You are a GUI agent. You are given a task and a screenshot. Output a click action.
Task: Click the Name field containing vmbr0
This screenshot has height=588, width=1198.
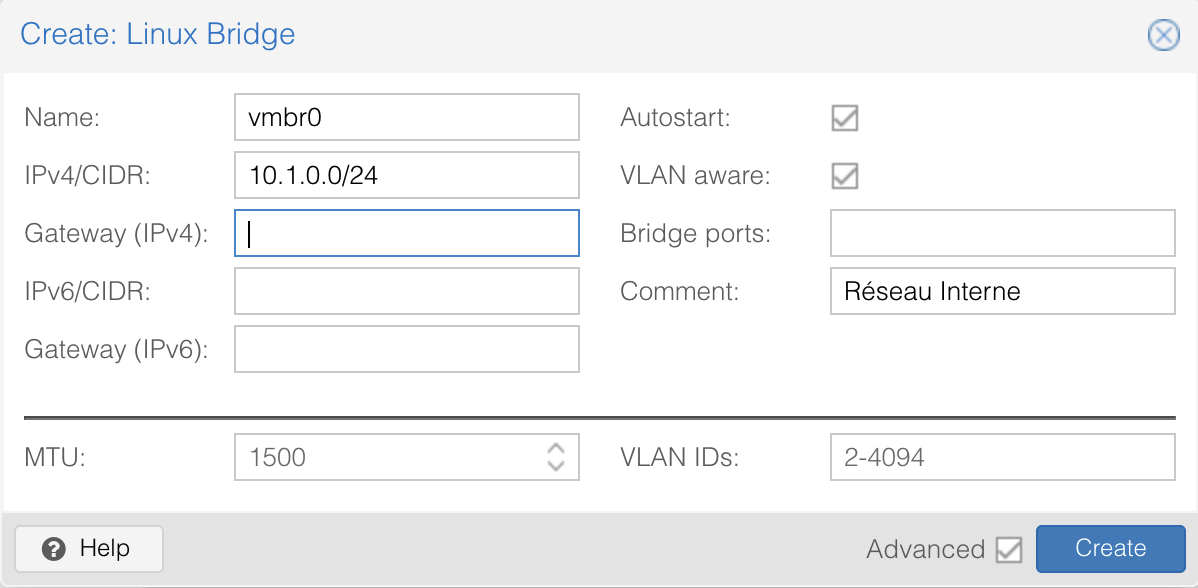[406, 118]
